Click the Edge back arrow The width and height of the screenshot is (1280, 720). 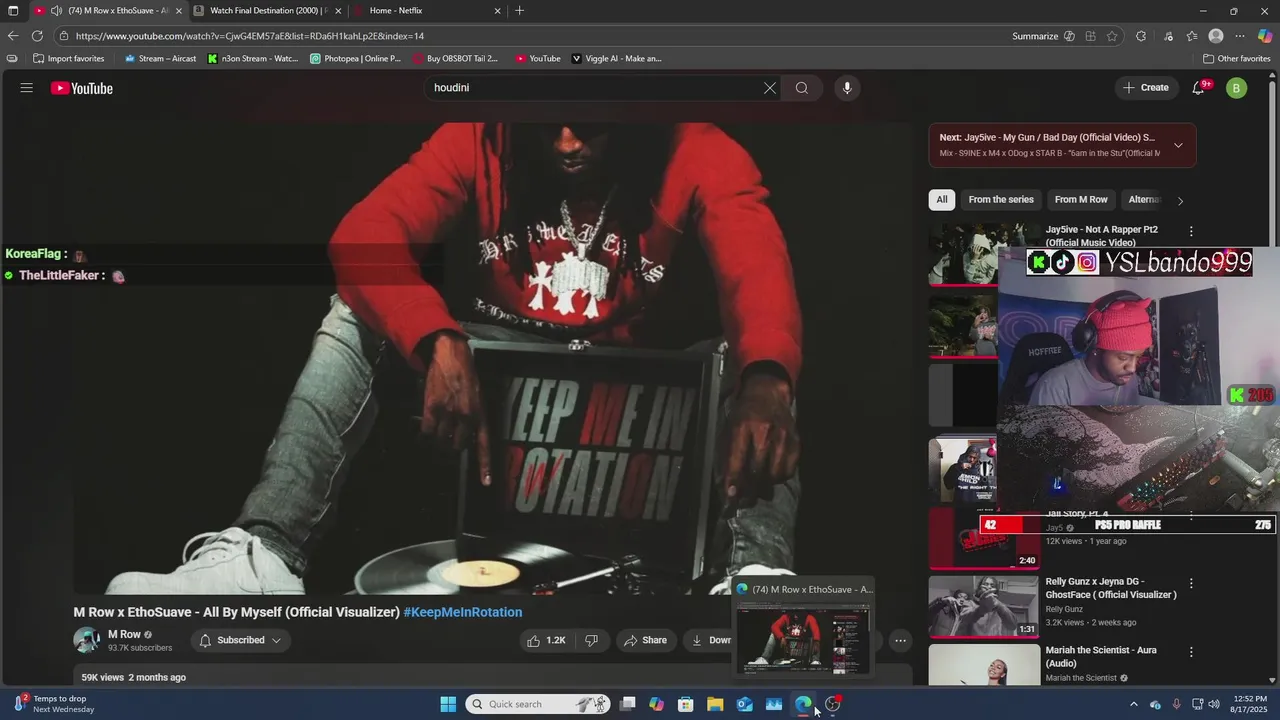coord(13,36)
